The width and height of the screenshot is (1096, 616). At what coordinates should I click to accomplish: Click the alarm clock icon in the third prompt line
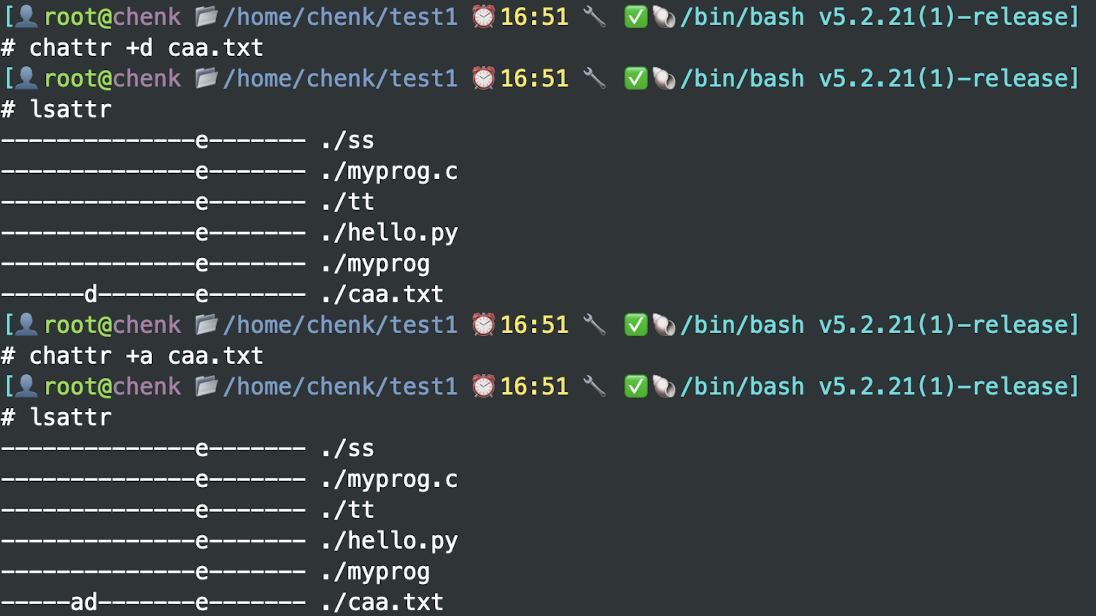pyautogui.click(x=484, y=325)
